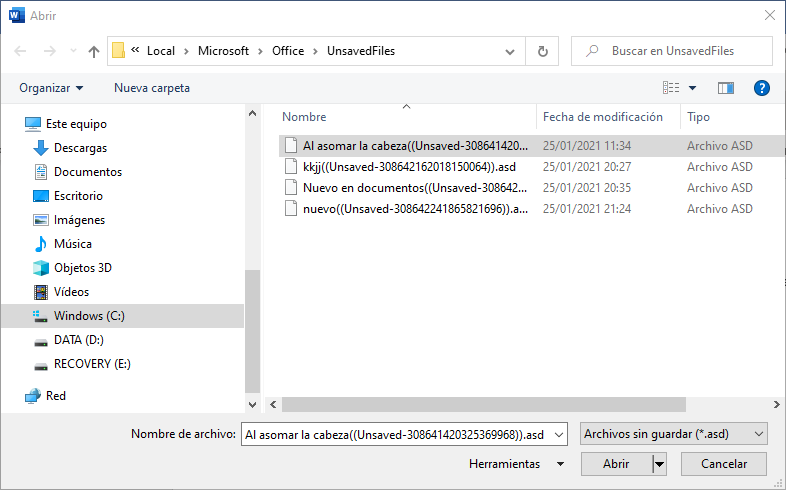Click the horizontal scrollbar in file list

tap(480, 404)
